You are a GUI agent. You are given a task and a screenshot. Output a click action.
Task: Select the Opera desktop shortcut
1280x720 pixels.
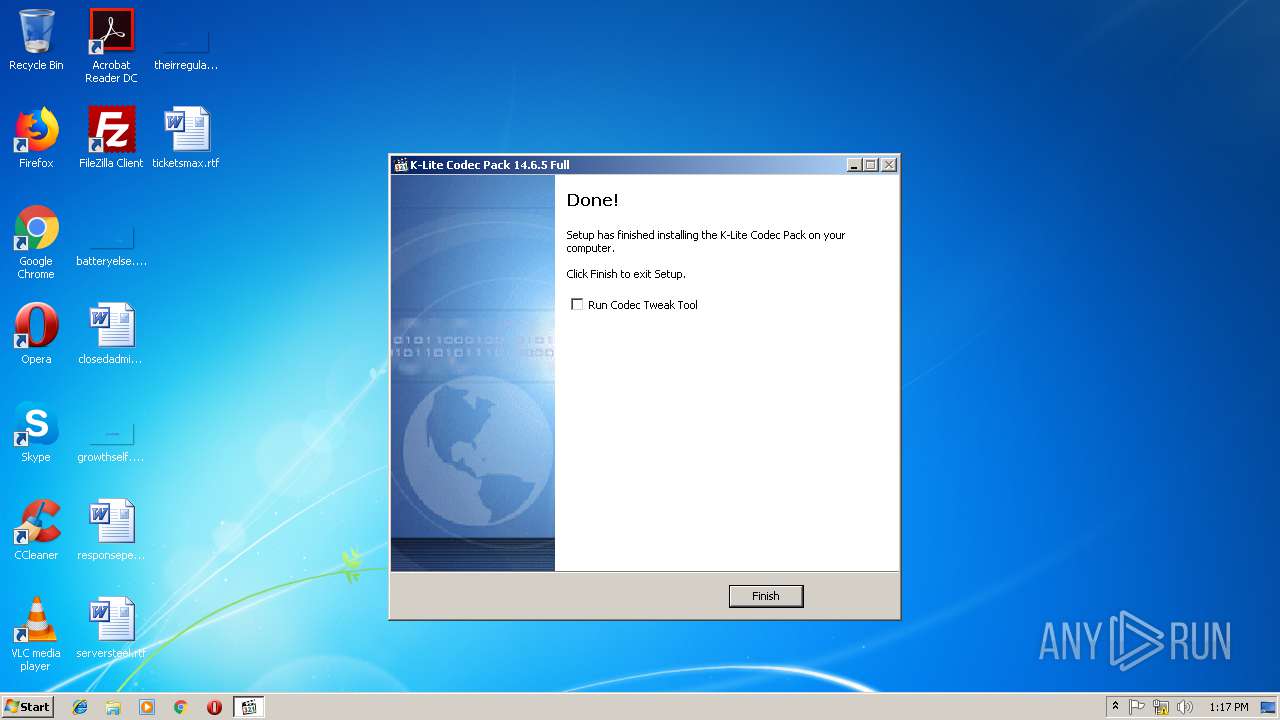coord(36,334)
